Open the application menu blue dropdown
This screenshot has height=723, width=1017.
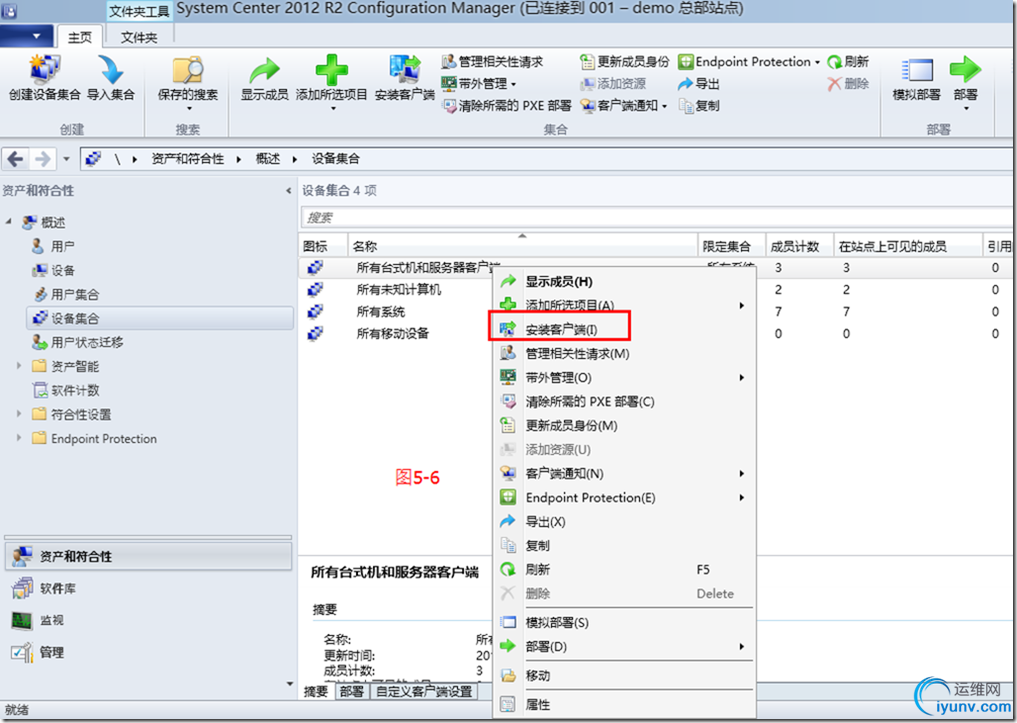[26, 36]
